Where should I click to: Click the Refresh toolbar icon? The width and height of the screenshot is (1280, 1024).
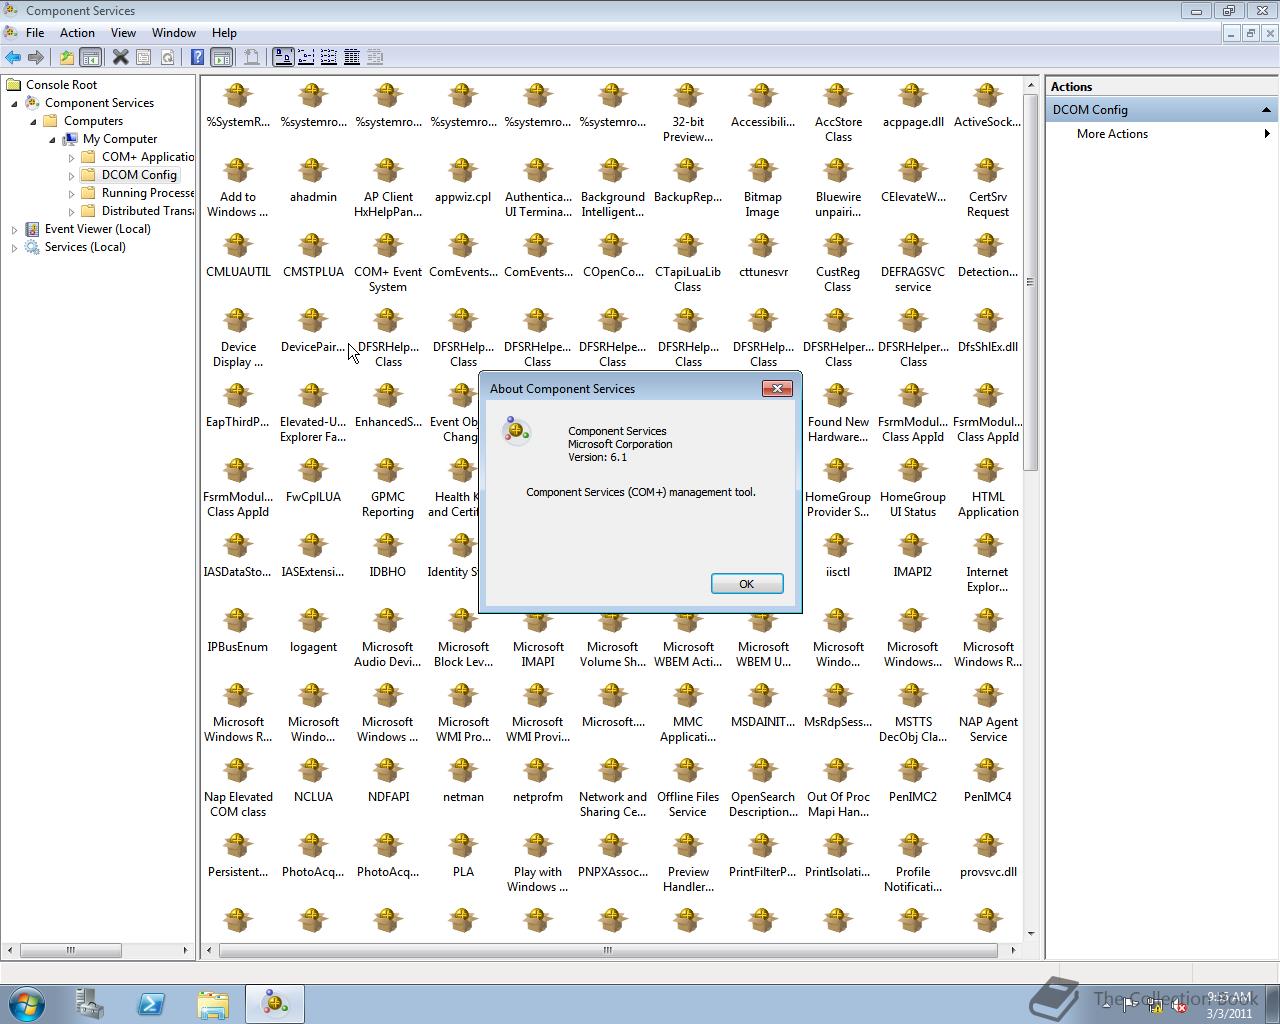pyautogui.click(x=167, y=58)
